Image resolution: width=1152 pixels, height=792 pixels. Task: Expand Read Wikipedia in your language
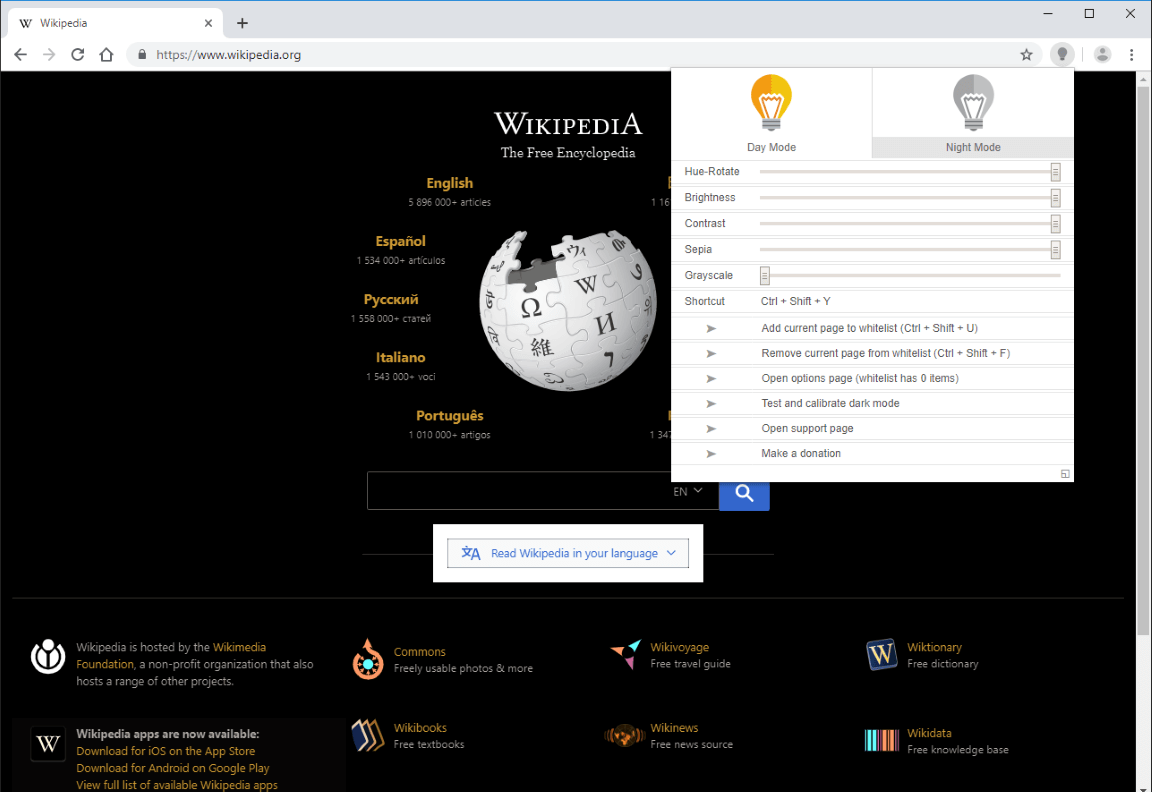568,553
